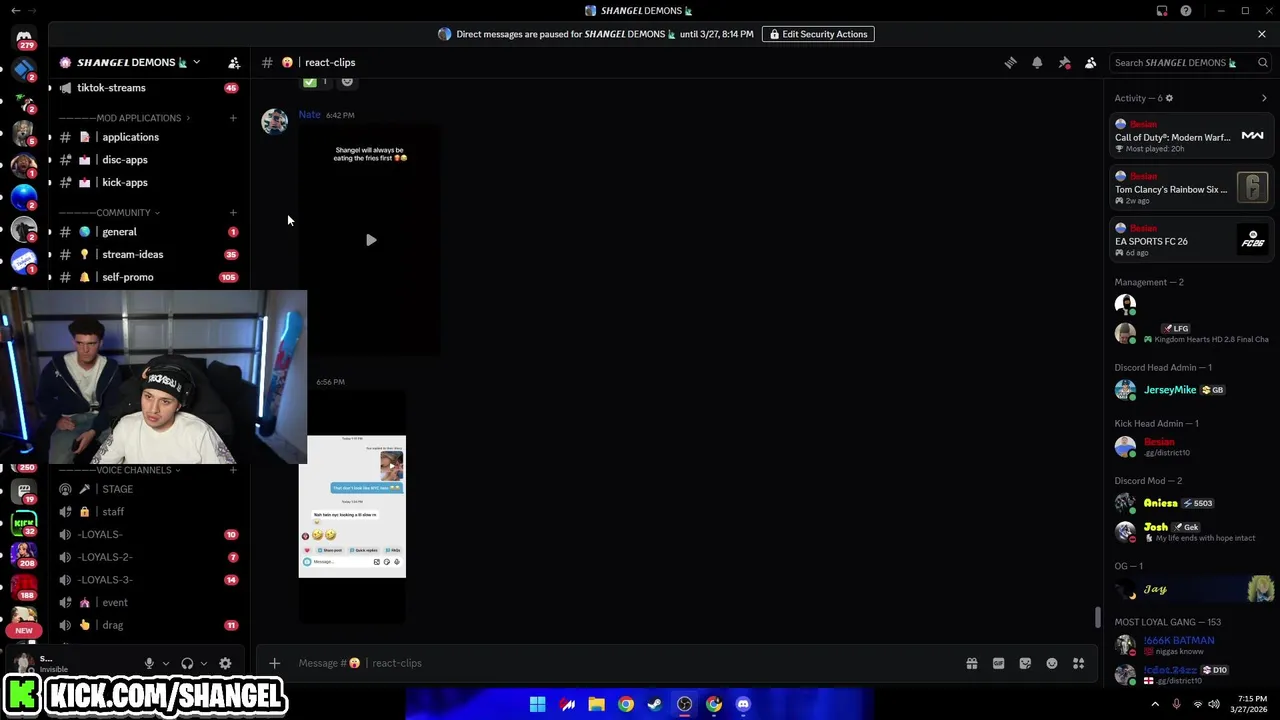Play Nate's video clip
The width and height of the screenshot is (1280, 720).
[x=371, y=240]
